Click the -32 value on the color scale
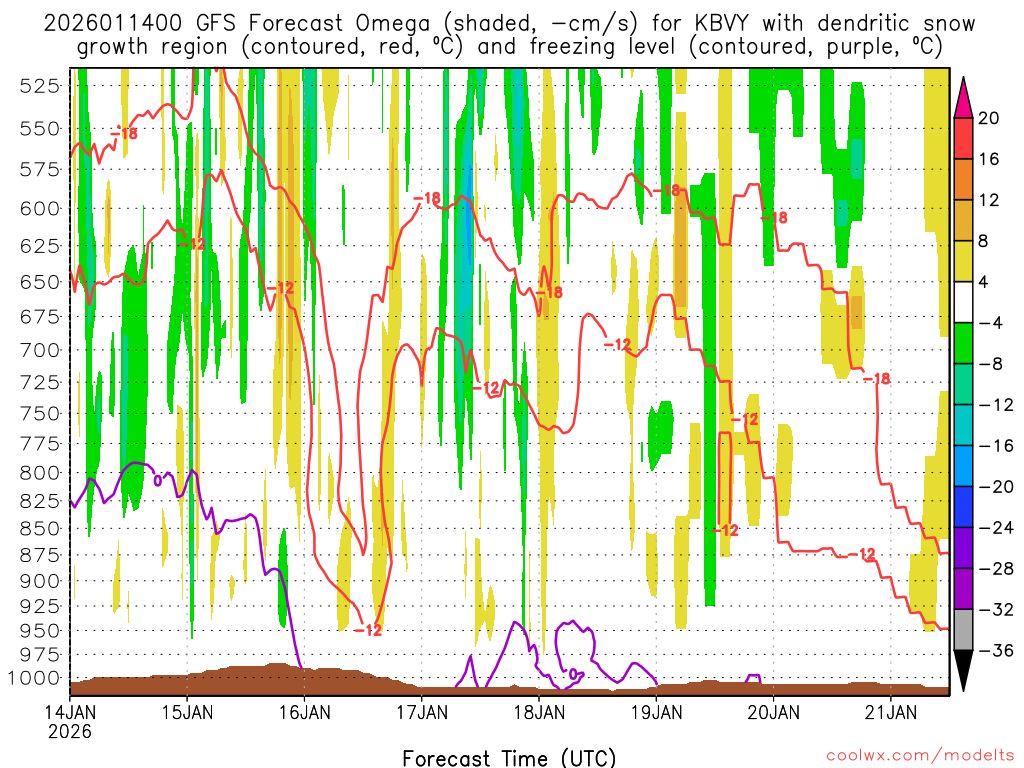 [x=995, y=609]
